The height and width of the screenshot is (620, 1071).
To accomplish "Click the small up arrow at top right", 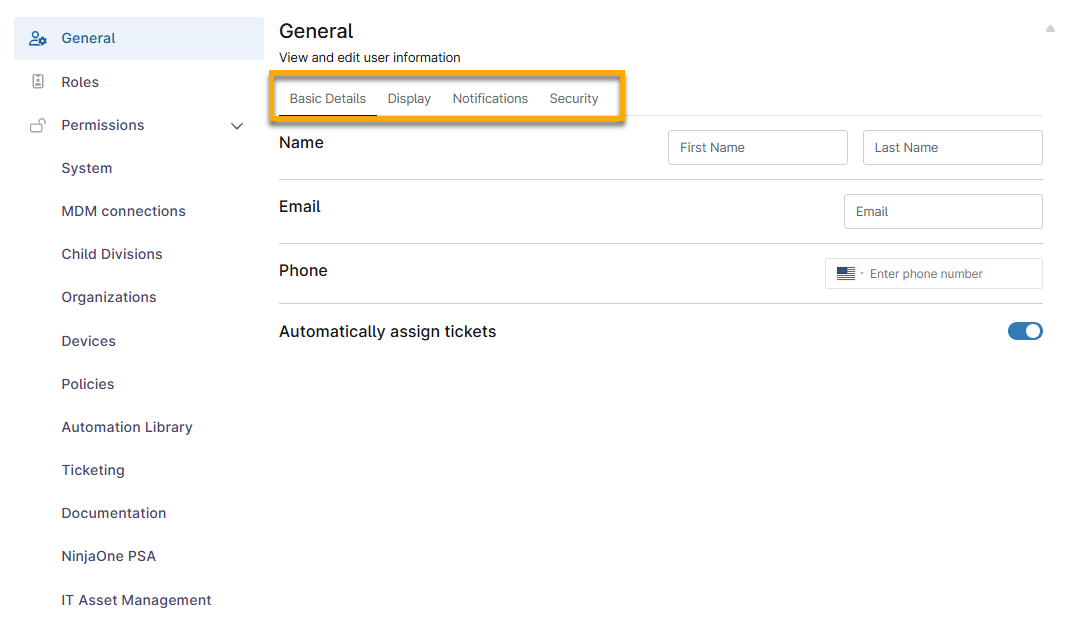I will (1050, 29).
